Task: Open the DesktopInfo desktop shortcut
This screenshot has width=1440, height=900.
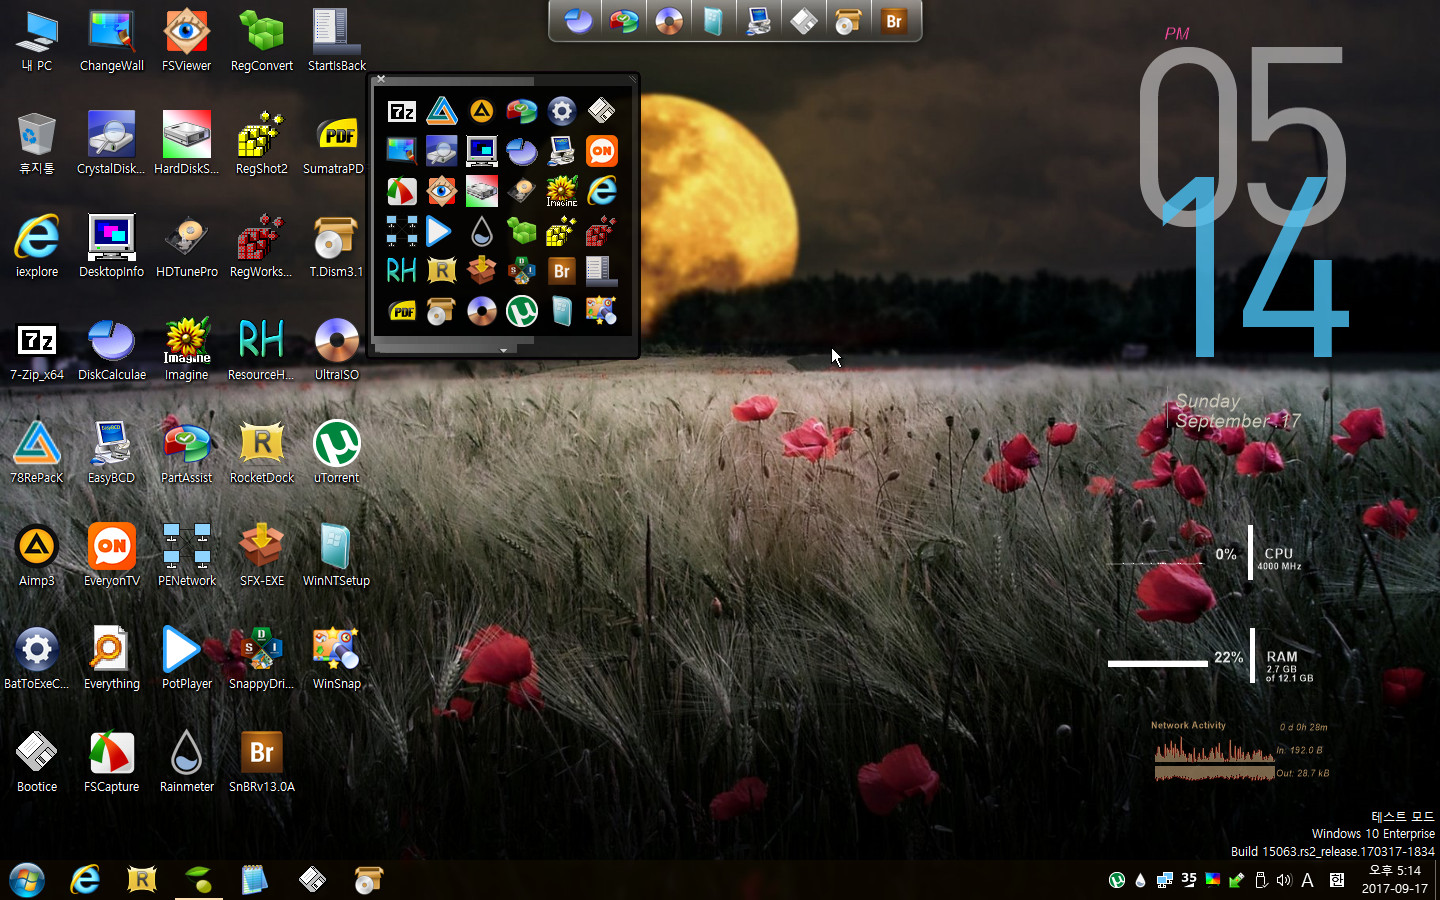Action: pos(112,247)
